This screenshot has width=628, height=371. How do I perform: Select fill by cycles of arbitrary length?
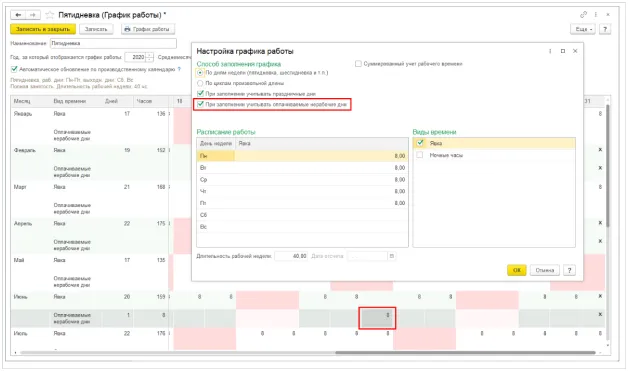click(x=200, y=83)
